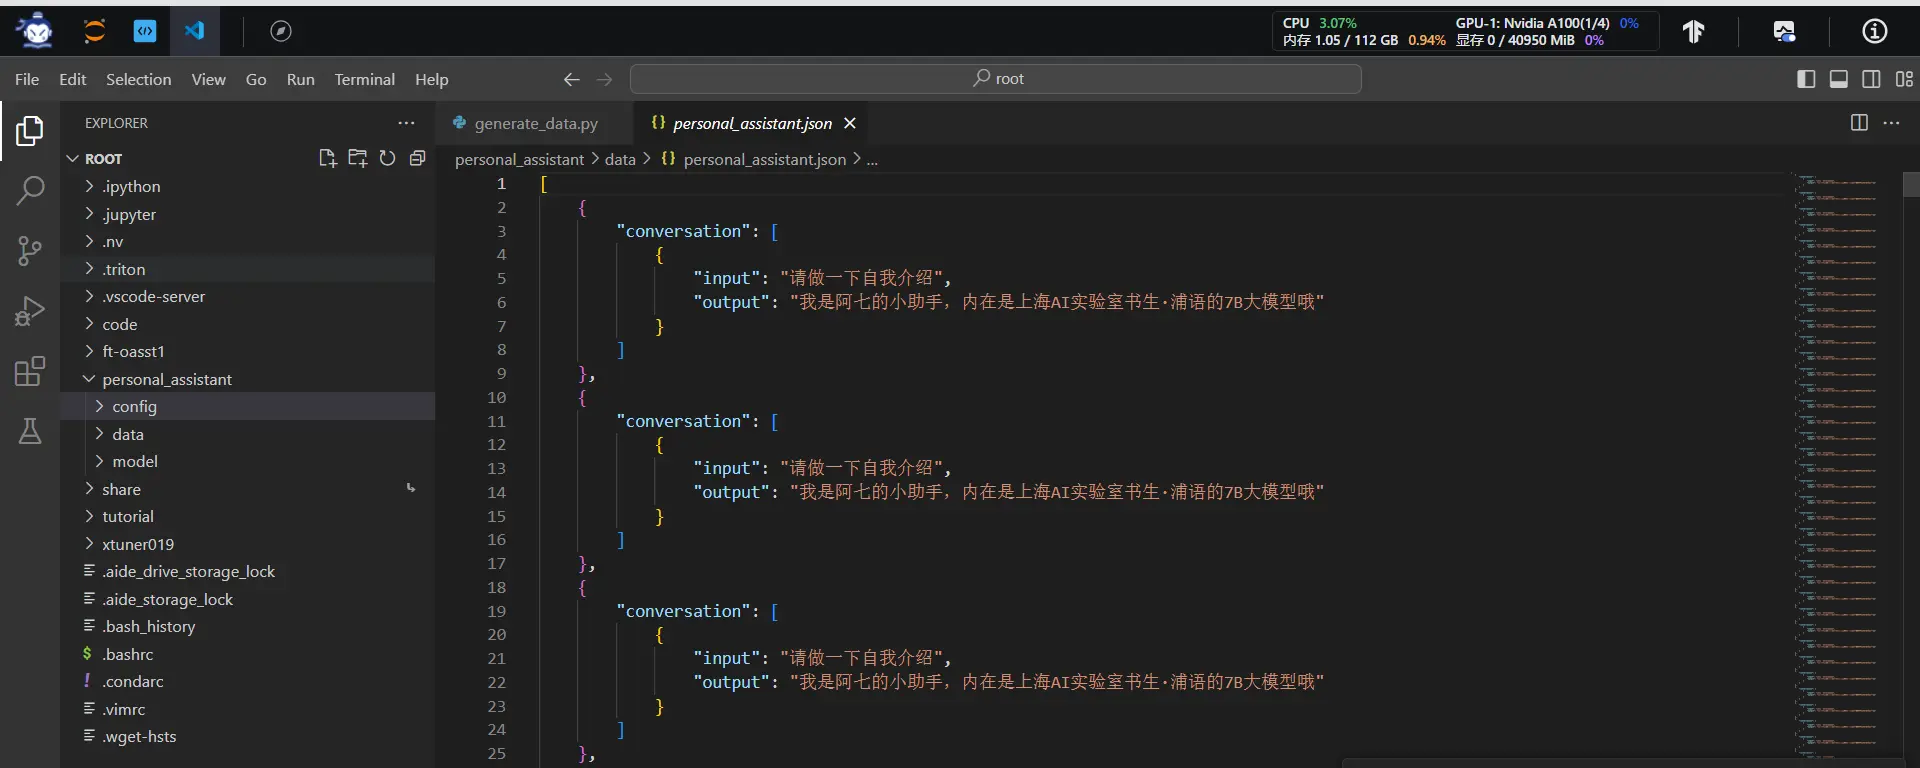The height and width of the screenshot is (768, 1920).
Task: Open the Run menu
Action: 300,79
